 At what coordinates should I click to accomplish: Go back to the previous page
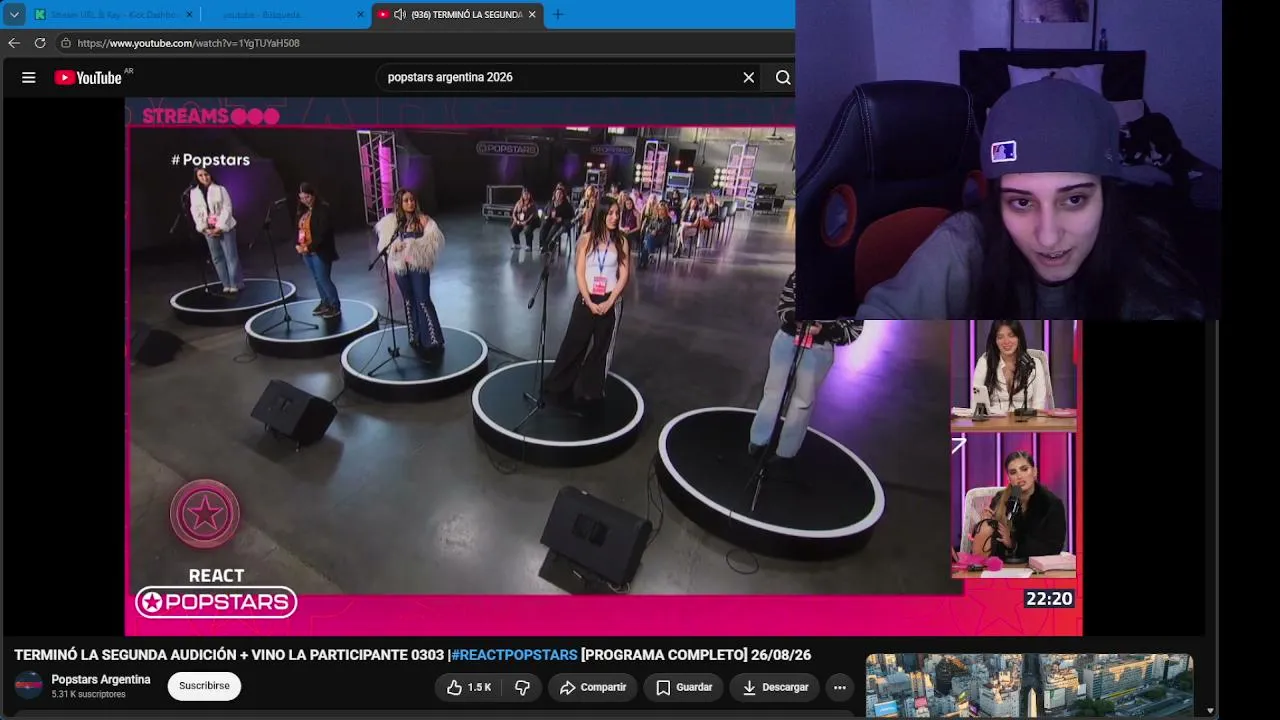tap(14, 43)
